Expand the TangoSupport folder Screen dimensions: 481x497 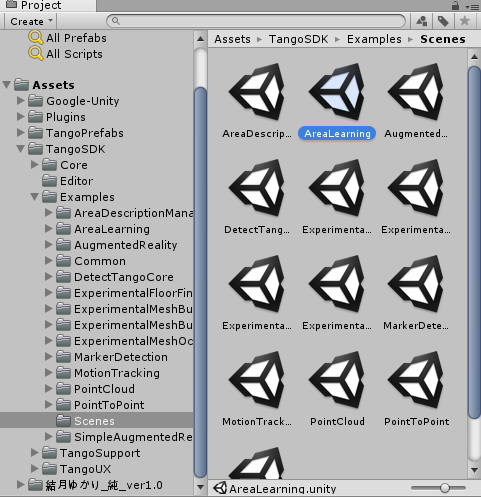tap(35, 453)
